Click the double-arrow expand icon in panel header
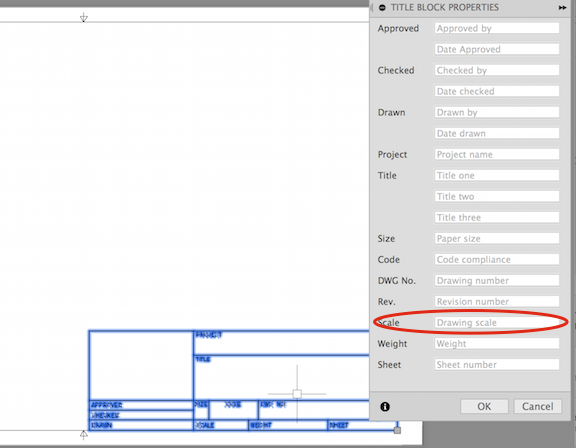 [562, 7]
